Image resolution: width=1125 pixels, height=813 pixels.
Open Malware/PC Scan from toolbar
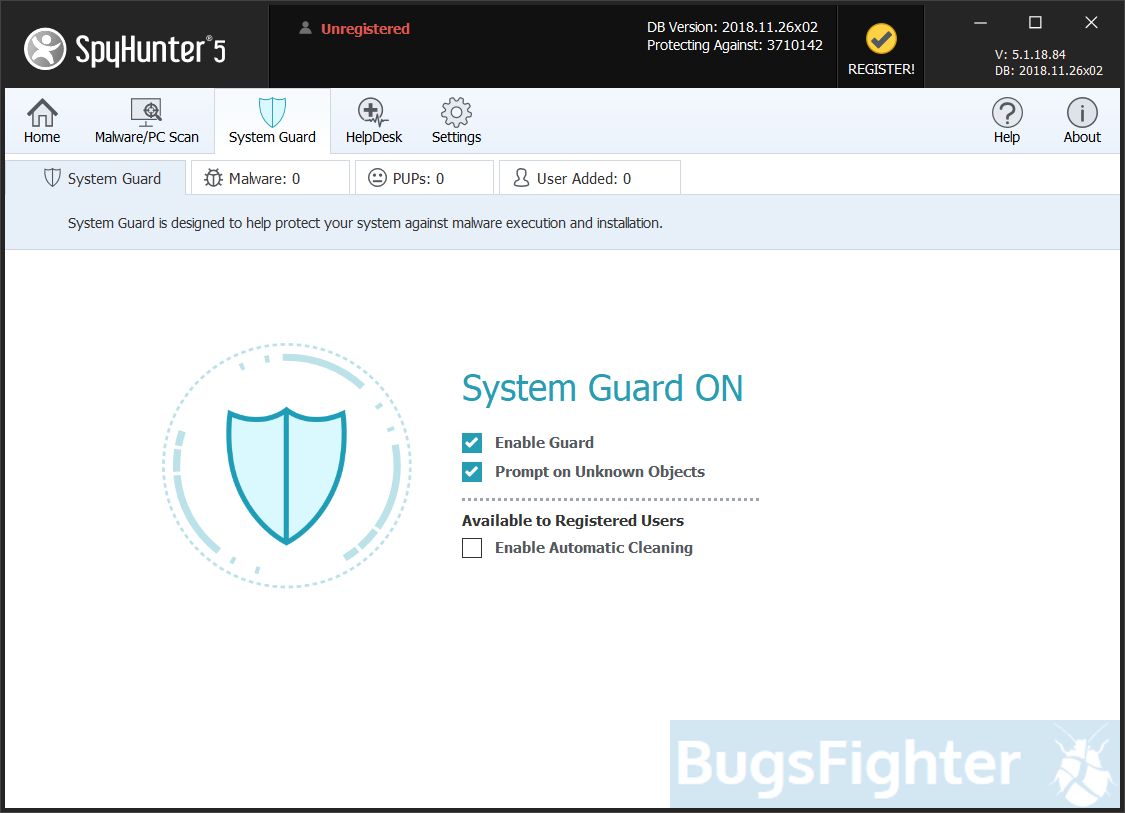(x=147, y=112)
